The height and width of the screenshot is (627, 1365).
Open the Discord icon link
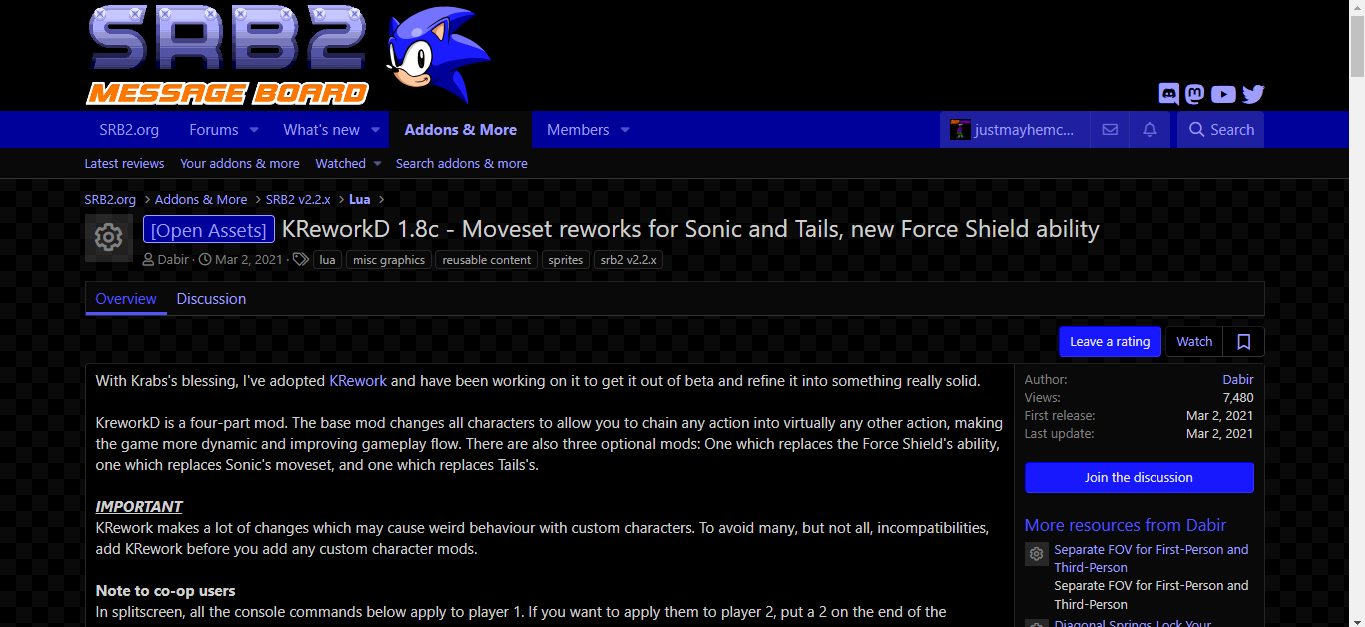(x=1168, y=94)
